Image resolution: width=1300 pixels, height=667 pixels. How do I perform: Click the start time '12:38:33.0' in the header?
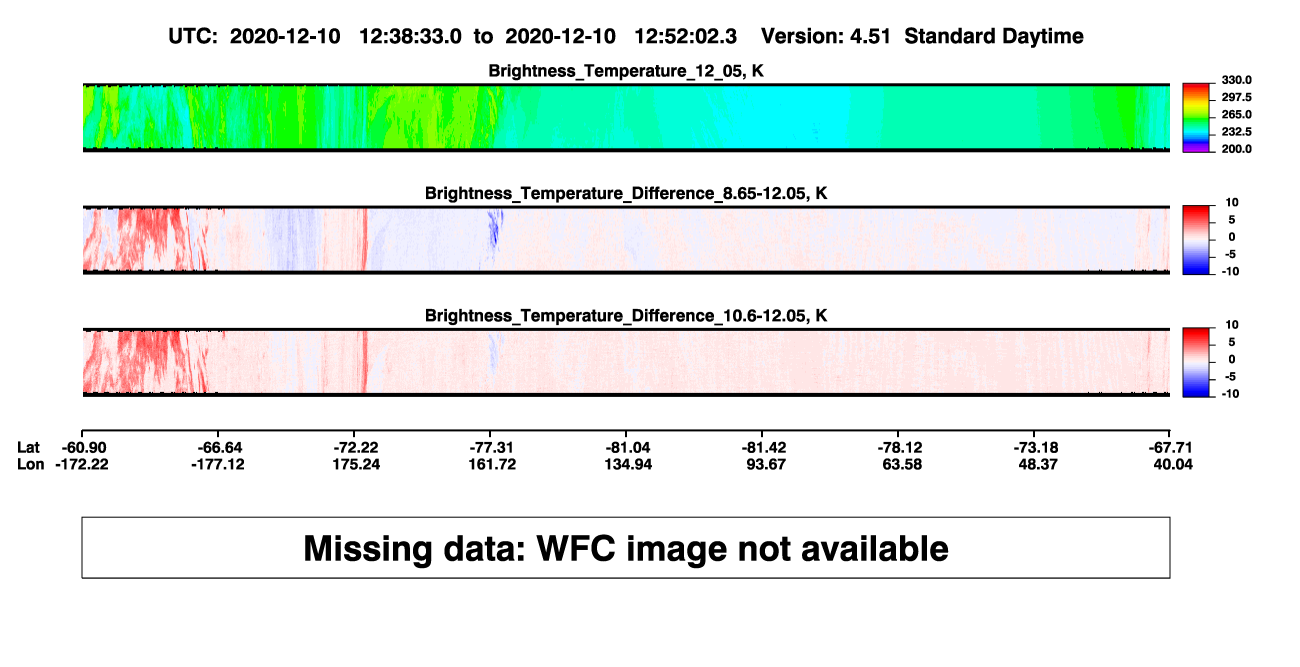pyautogui.click(x=410, y=37)
